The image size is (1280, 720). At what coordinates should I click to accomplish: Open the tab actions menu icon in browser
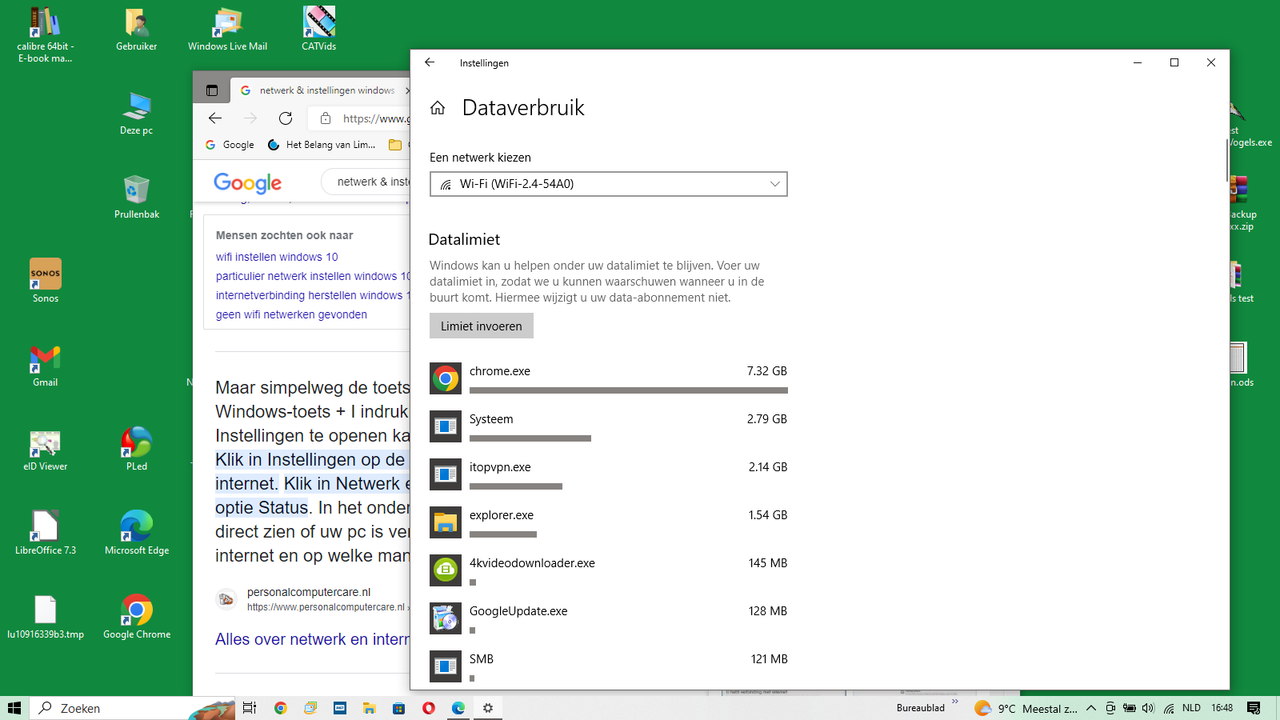point(212,90)
